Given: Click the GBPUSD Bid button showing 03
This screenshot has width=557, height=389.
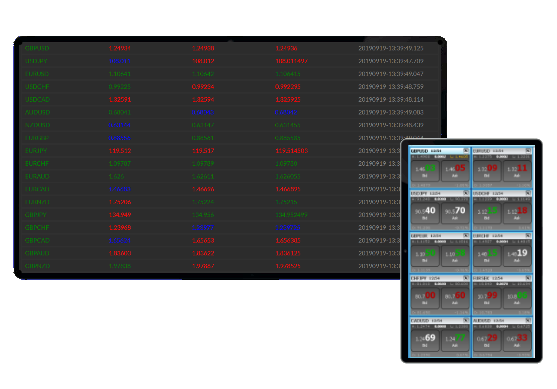Looking at the screenshot, I should [425, 171].
